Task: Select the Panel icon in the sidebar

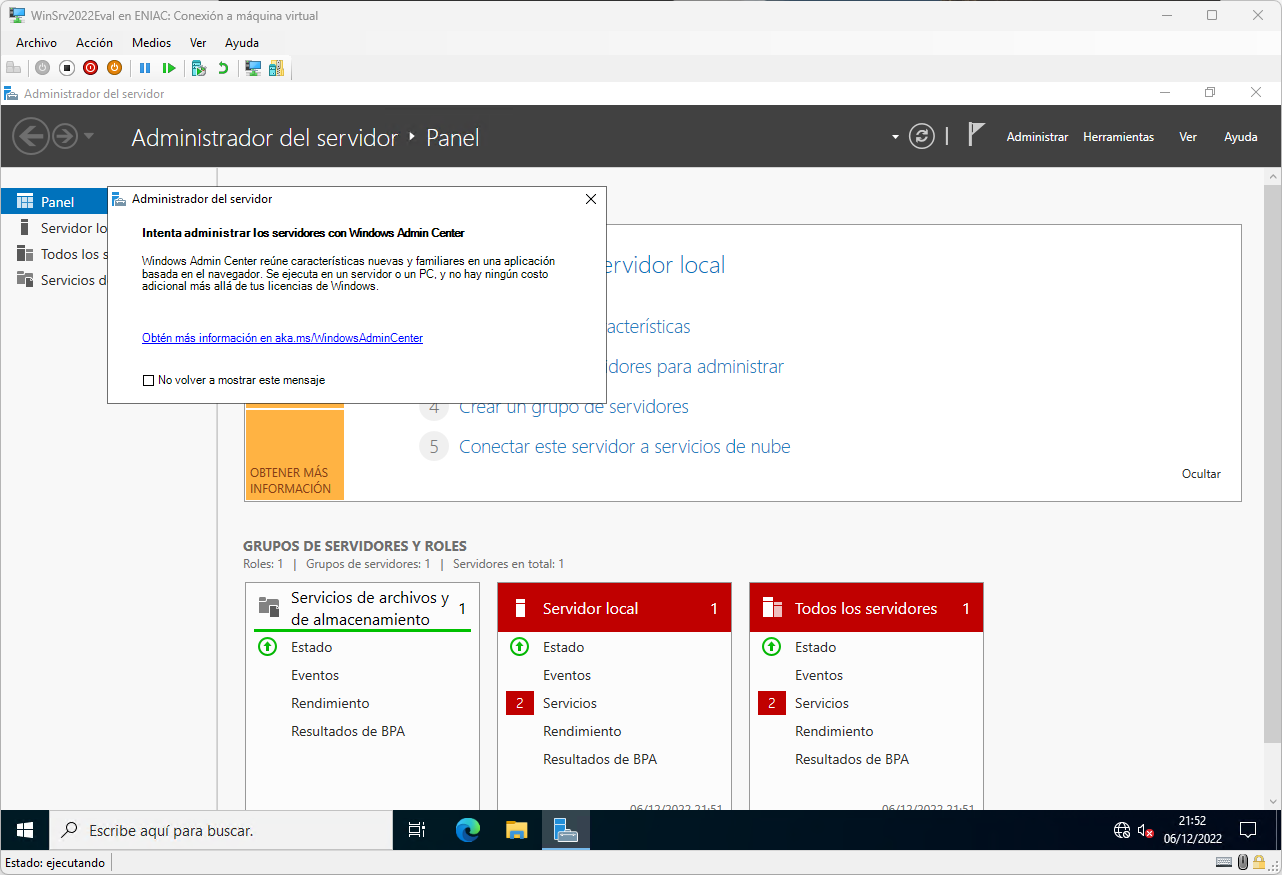Action: pyautogui.click(x=25, y=202)
